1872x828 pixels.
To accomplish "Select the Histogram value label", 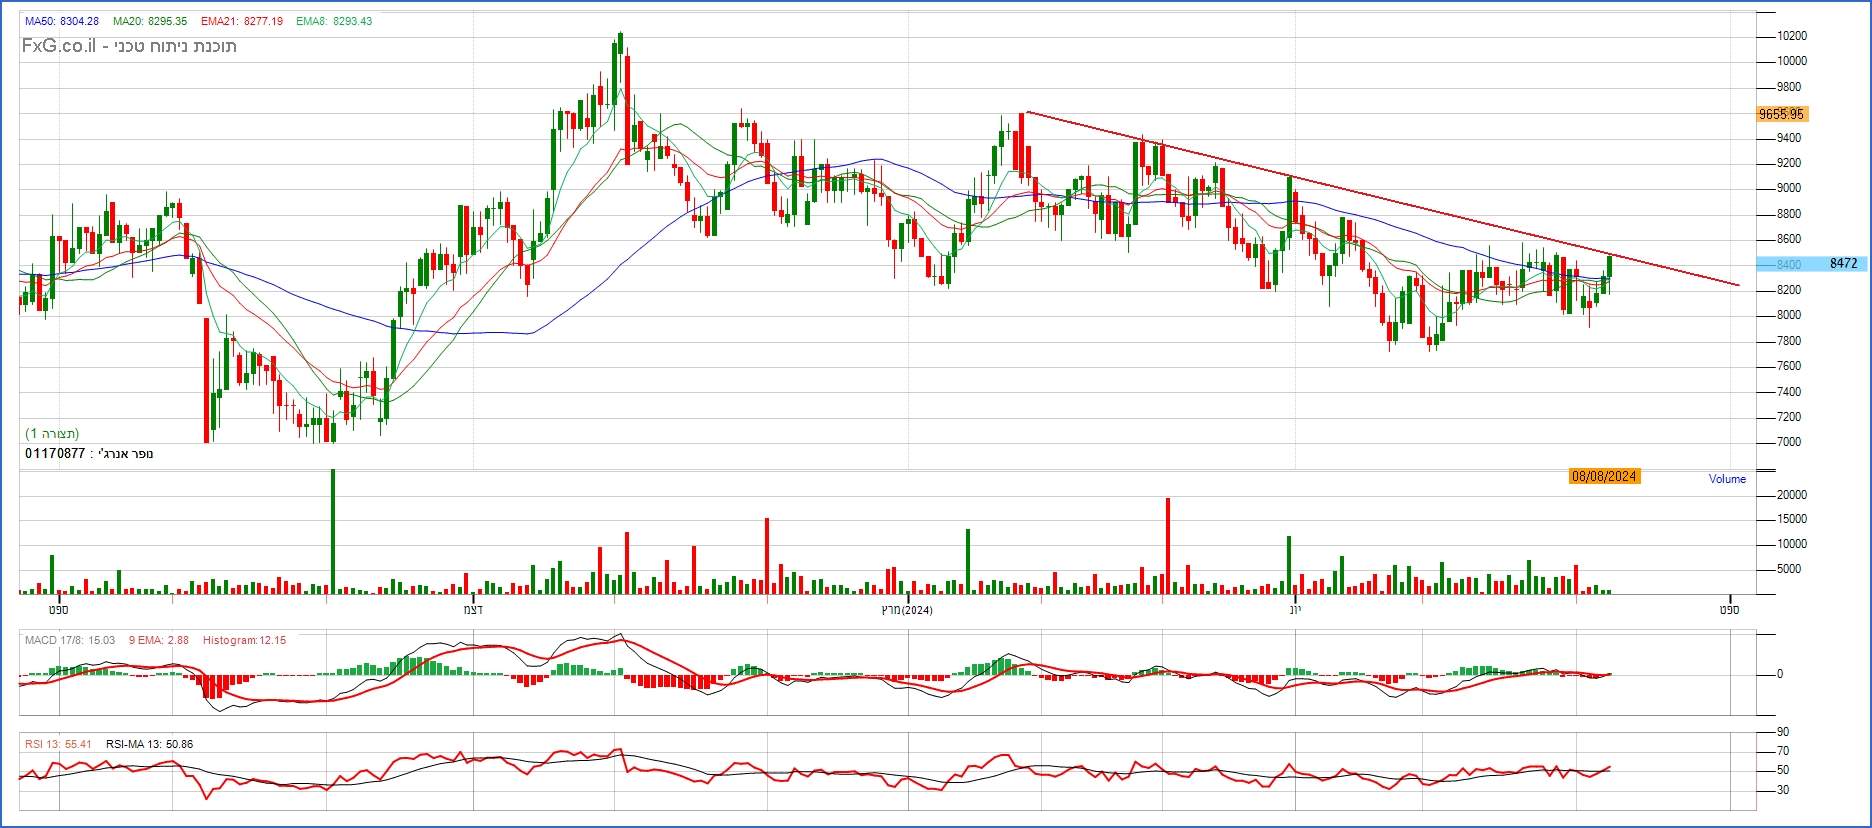I will 244,640.
